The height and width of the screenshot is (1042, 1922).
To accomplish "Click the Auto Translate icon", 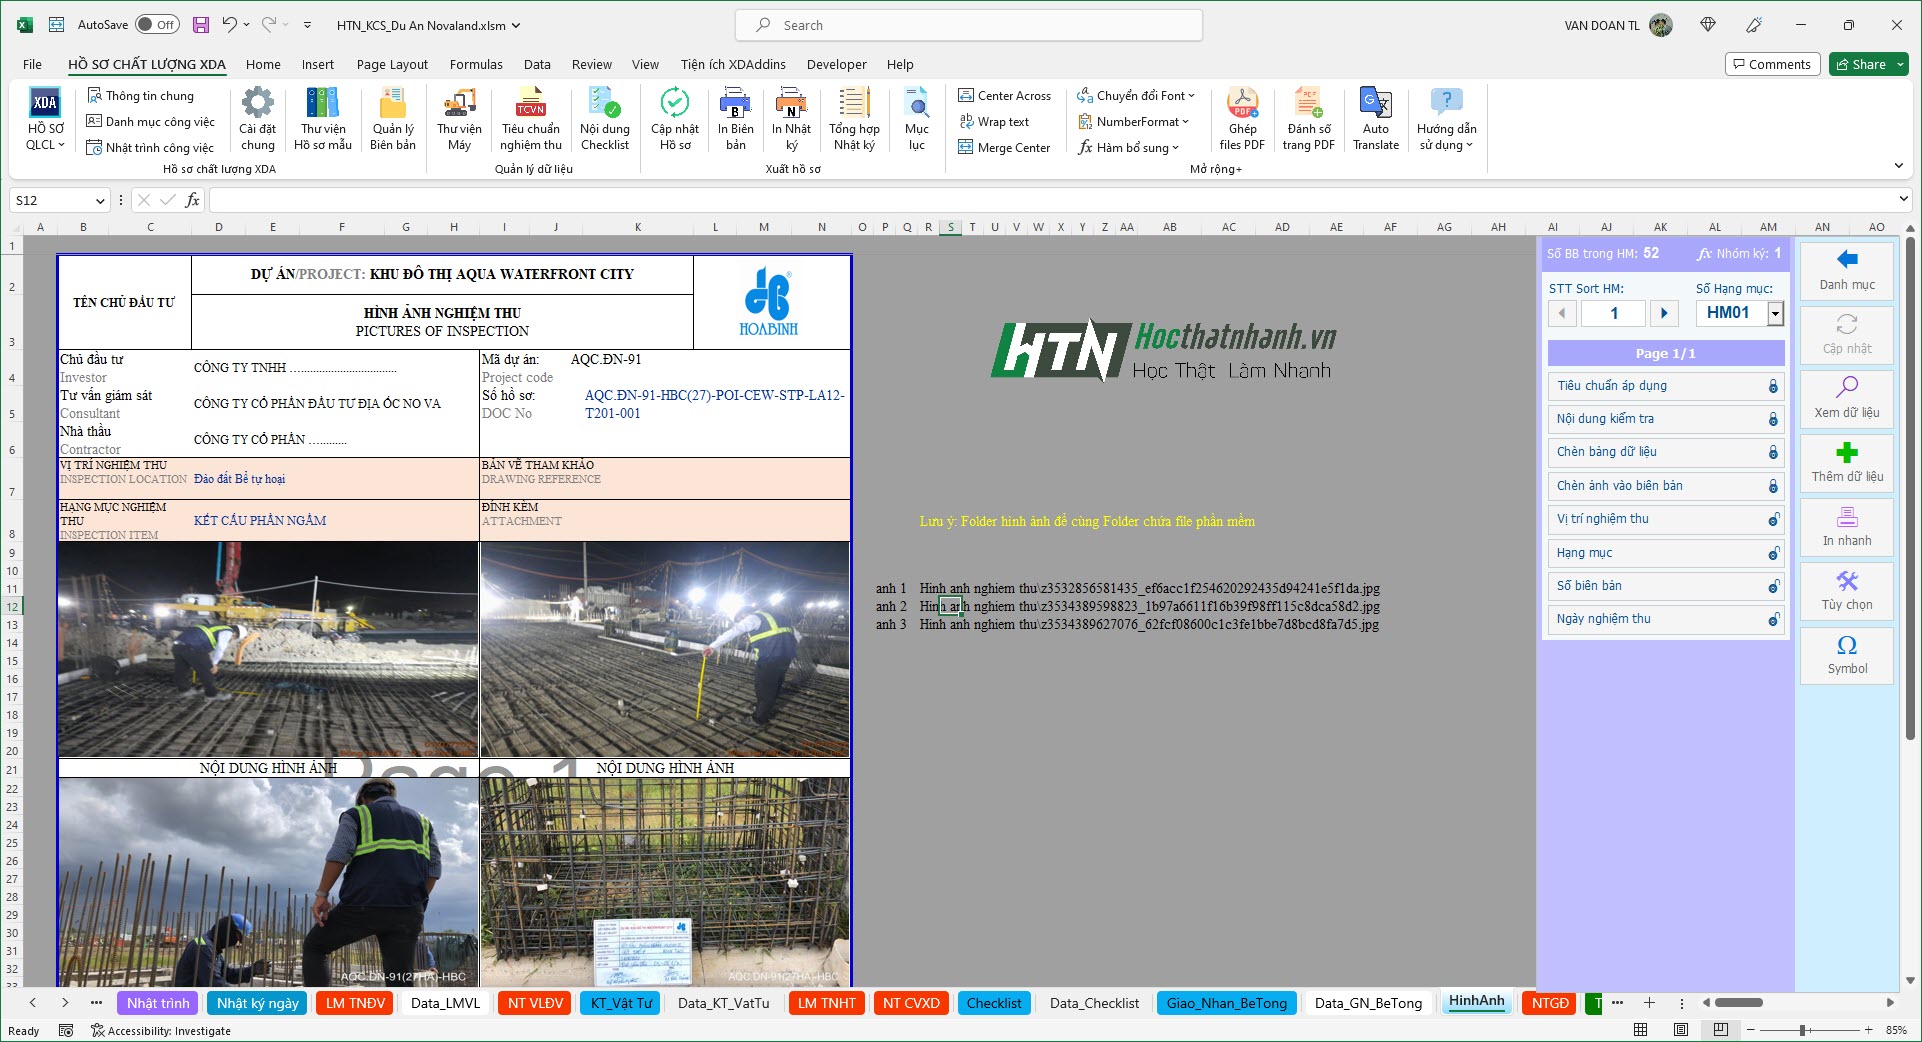I will click(x=1376, y=119).
